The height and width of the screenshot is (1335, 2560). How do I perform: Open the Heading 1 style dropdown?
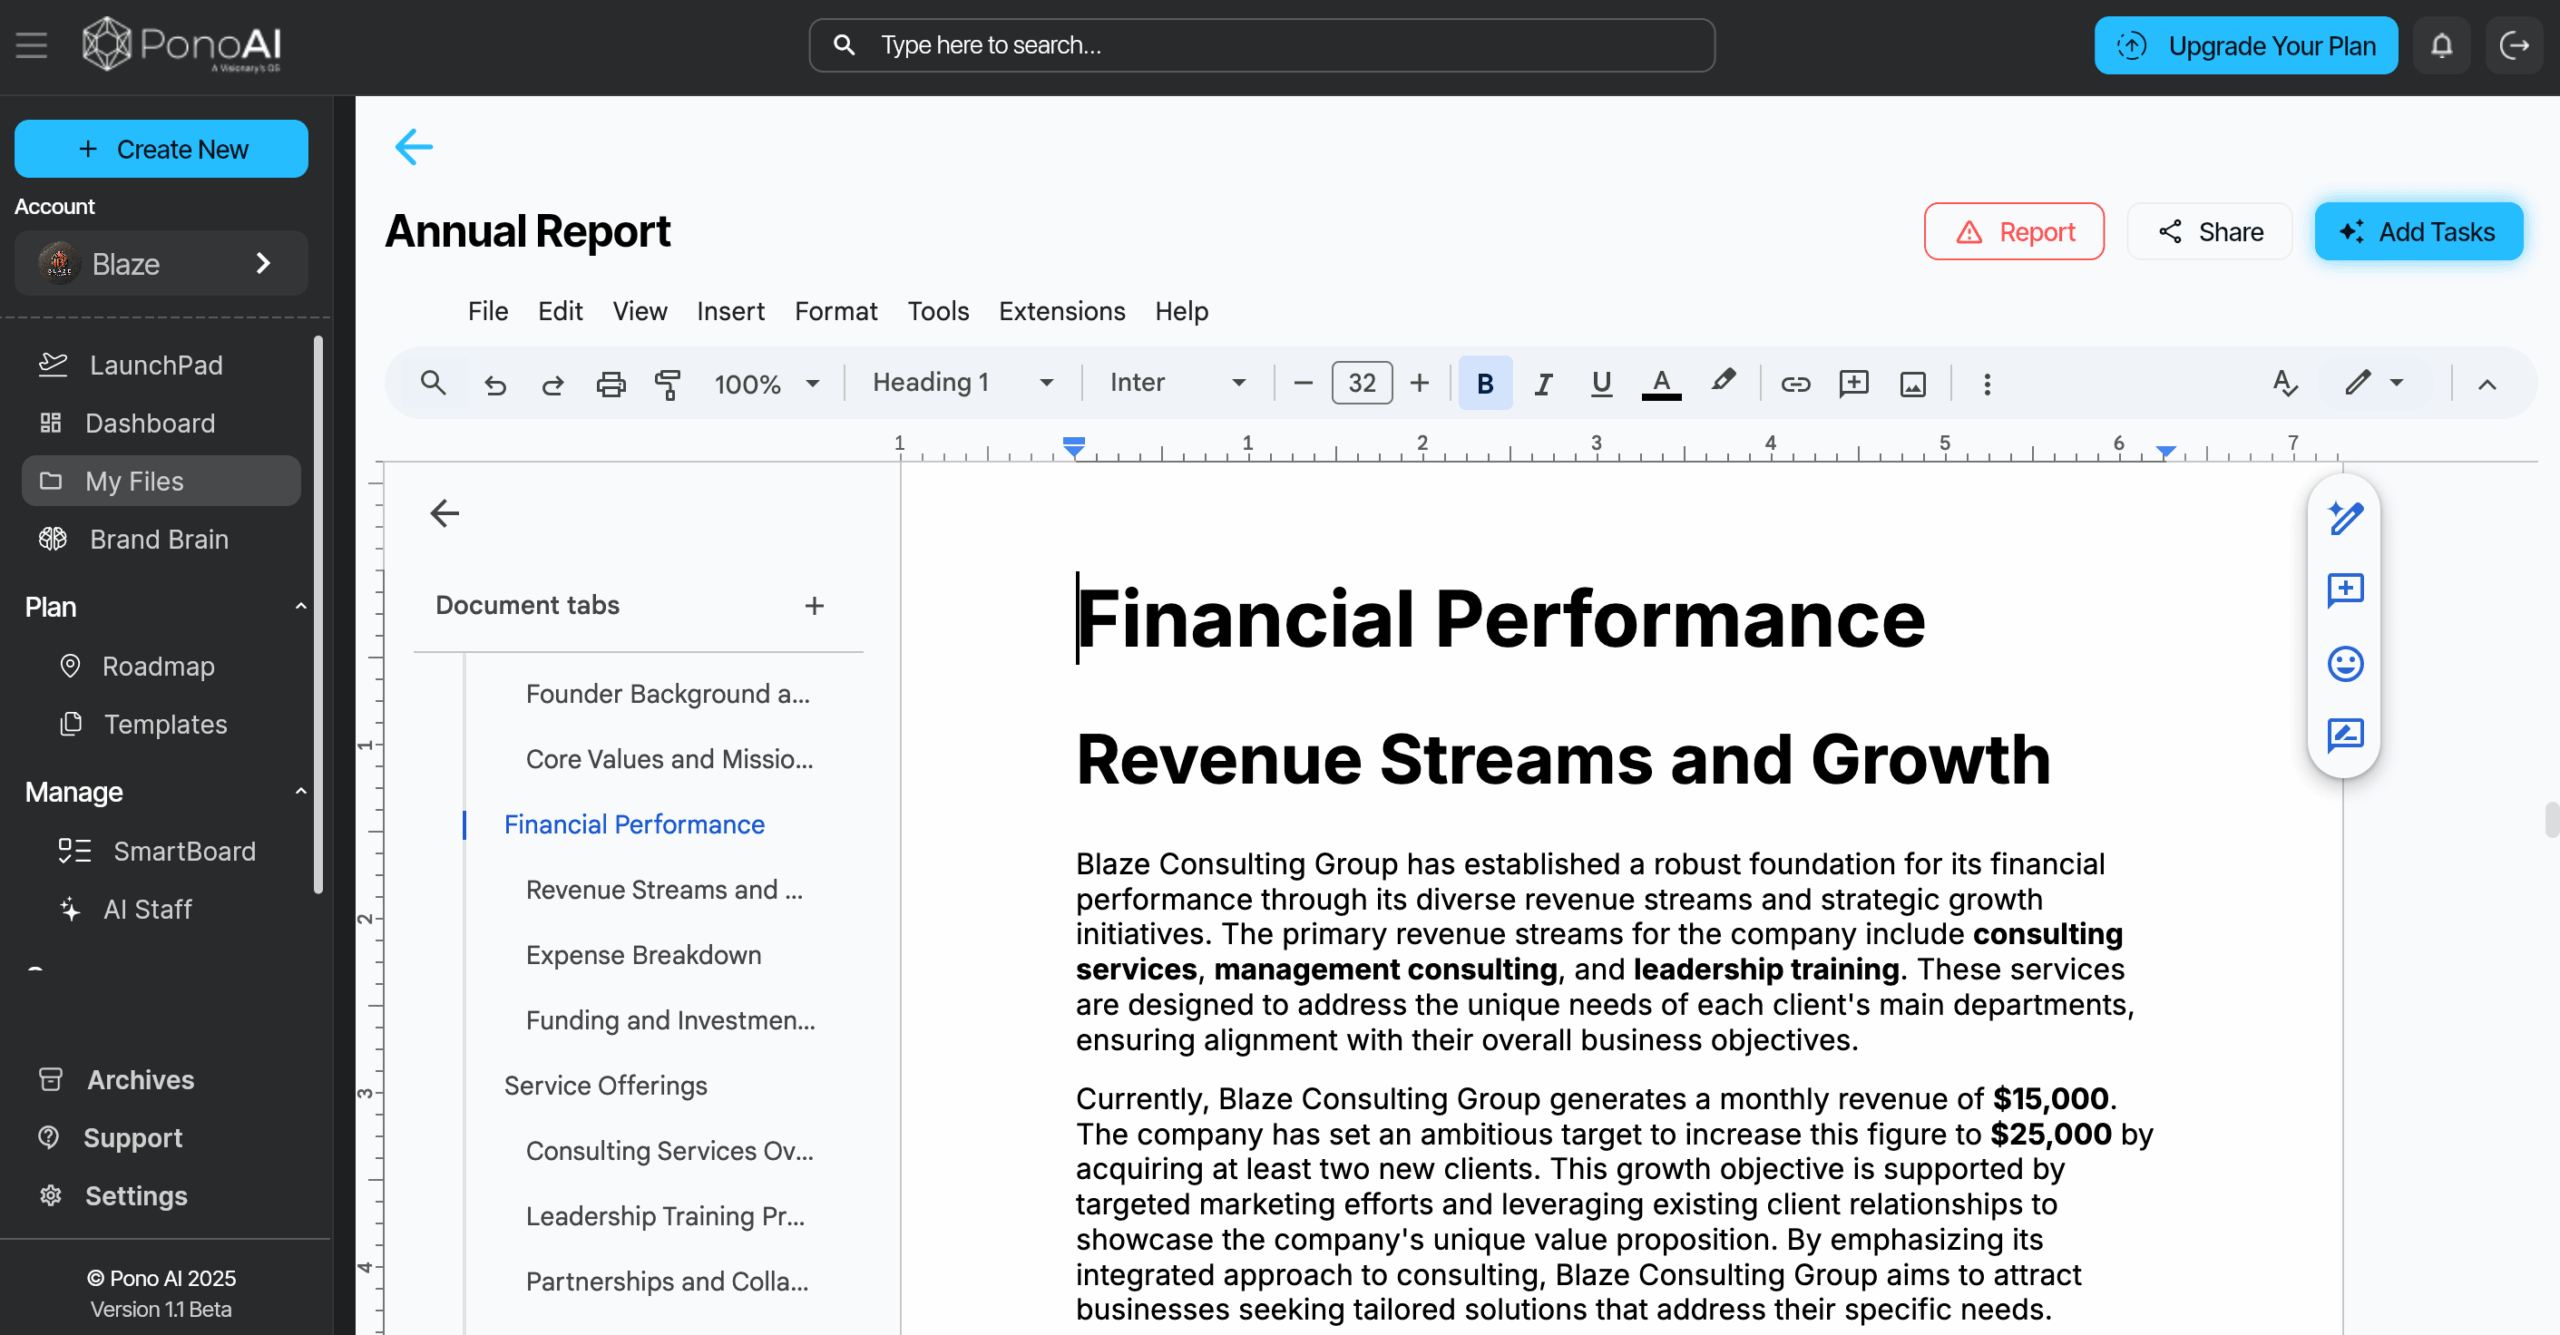coord(963,383)
